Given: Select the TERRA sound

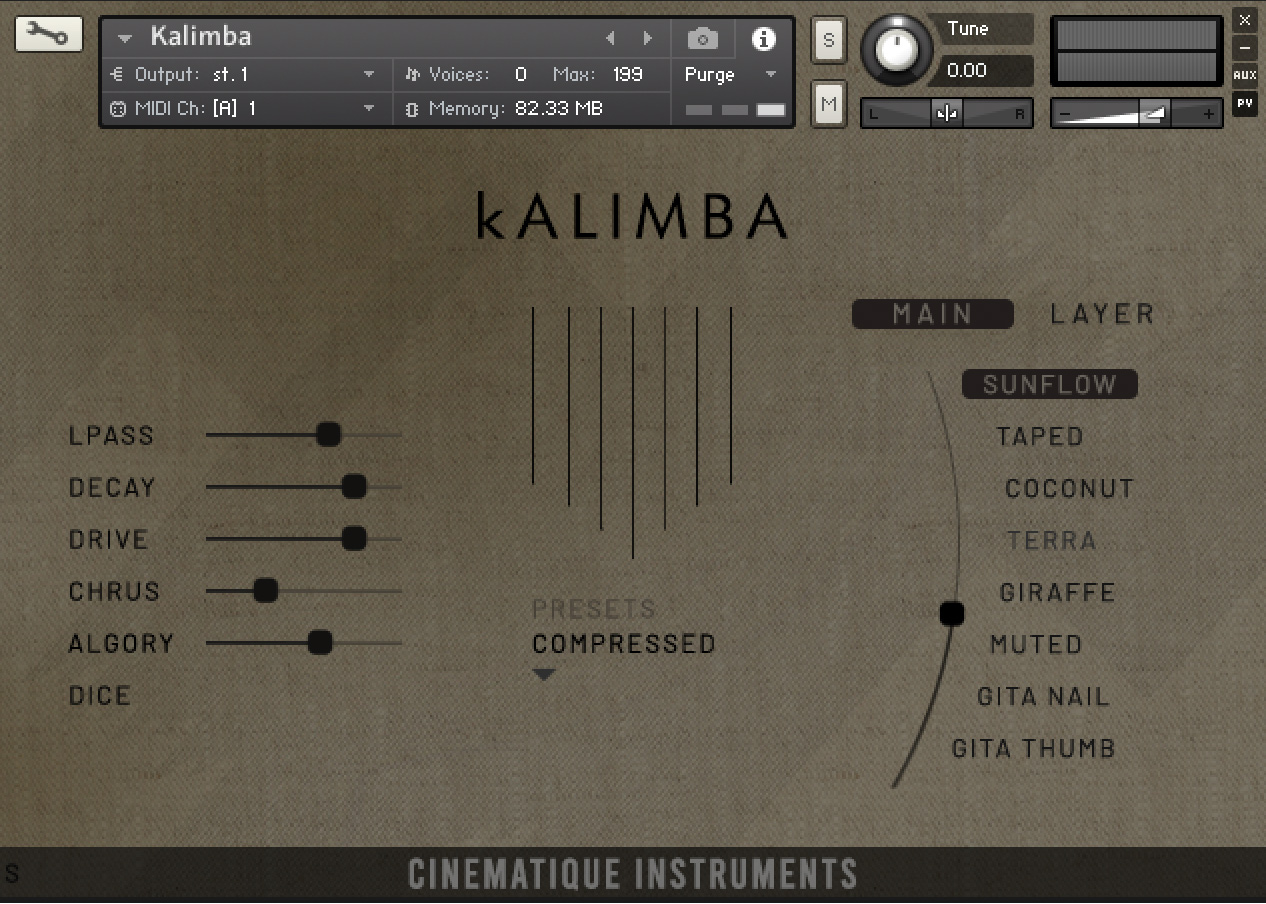Looking at the screenshot, I should [1052, 541].
